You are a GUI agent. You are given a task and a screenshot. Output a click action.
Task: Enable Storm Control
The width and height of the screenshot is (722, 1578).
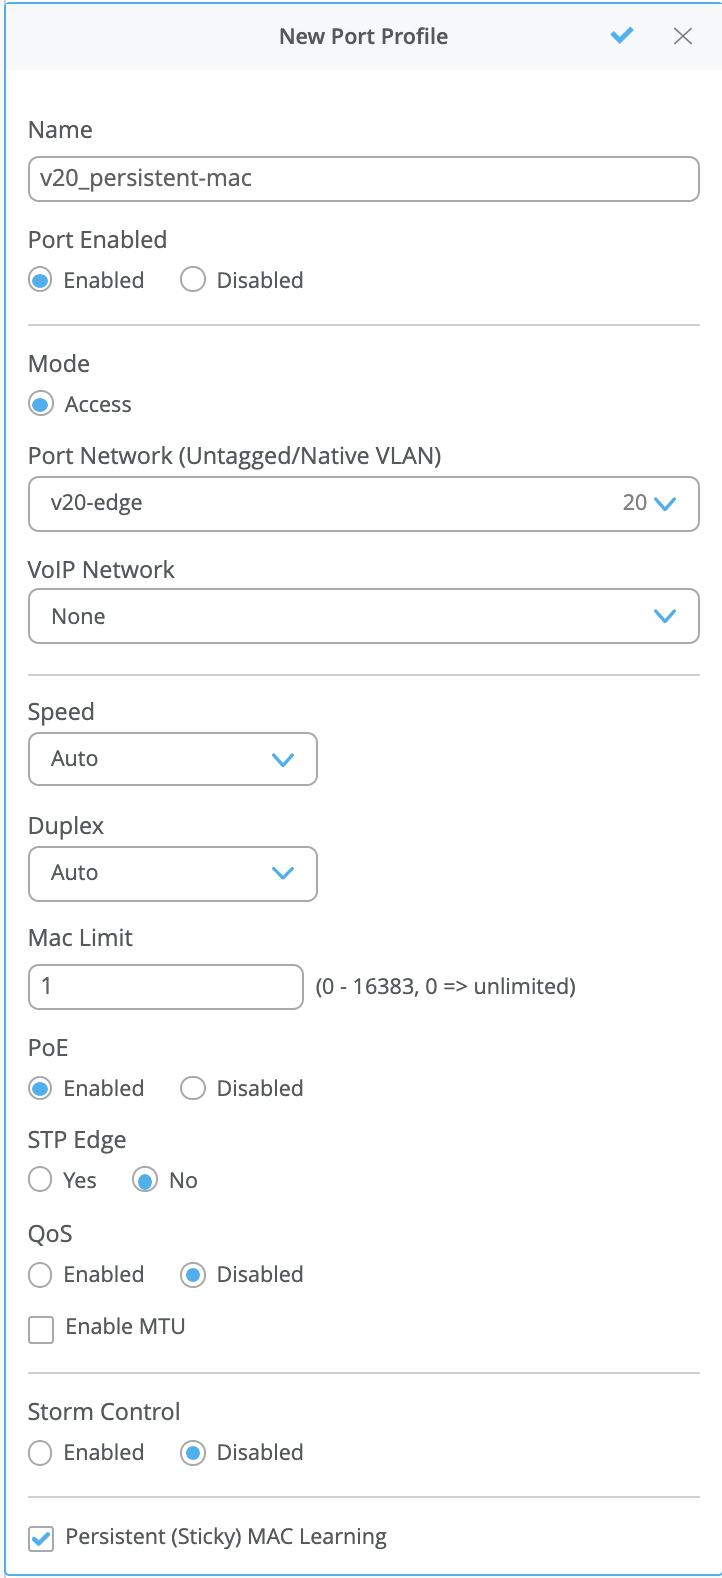(x=40, y=1452)
